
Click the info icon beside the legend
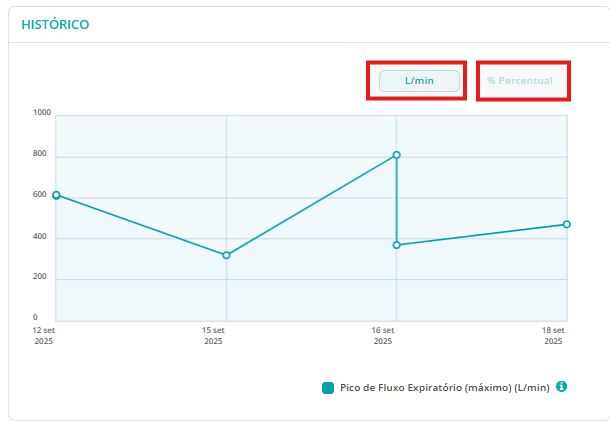click(561, 387)
